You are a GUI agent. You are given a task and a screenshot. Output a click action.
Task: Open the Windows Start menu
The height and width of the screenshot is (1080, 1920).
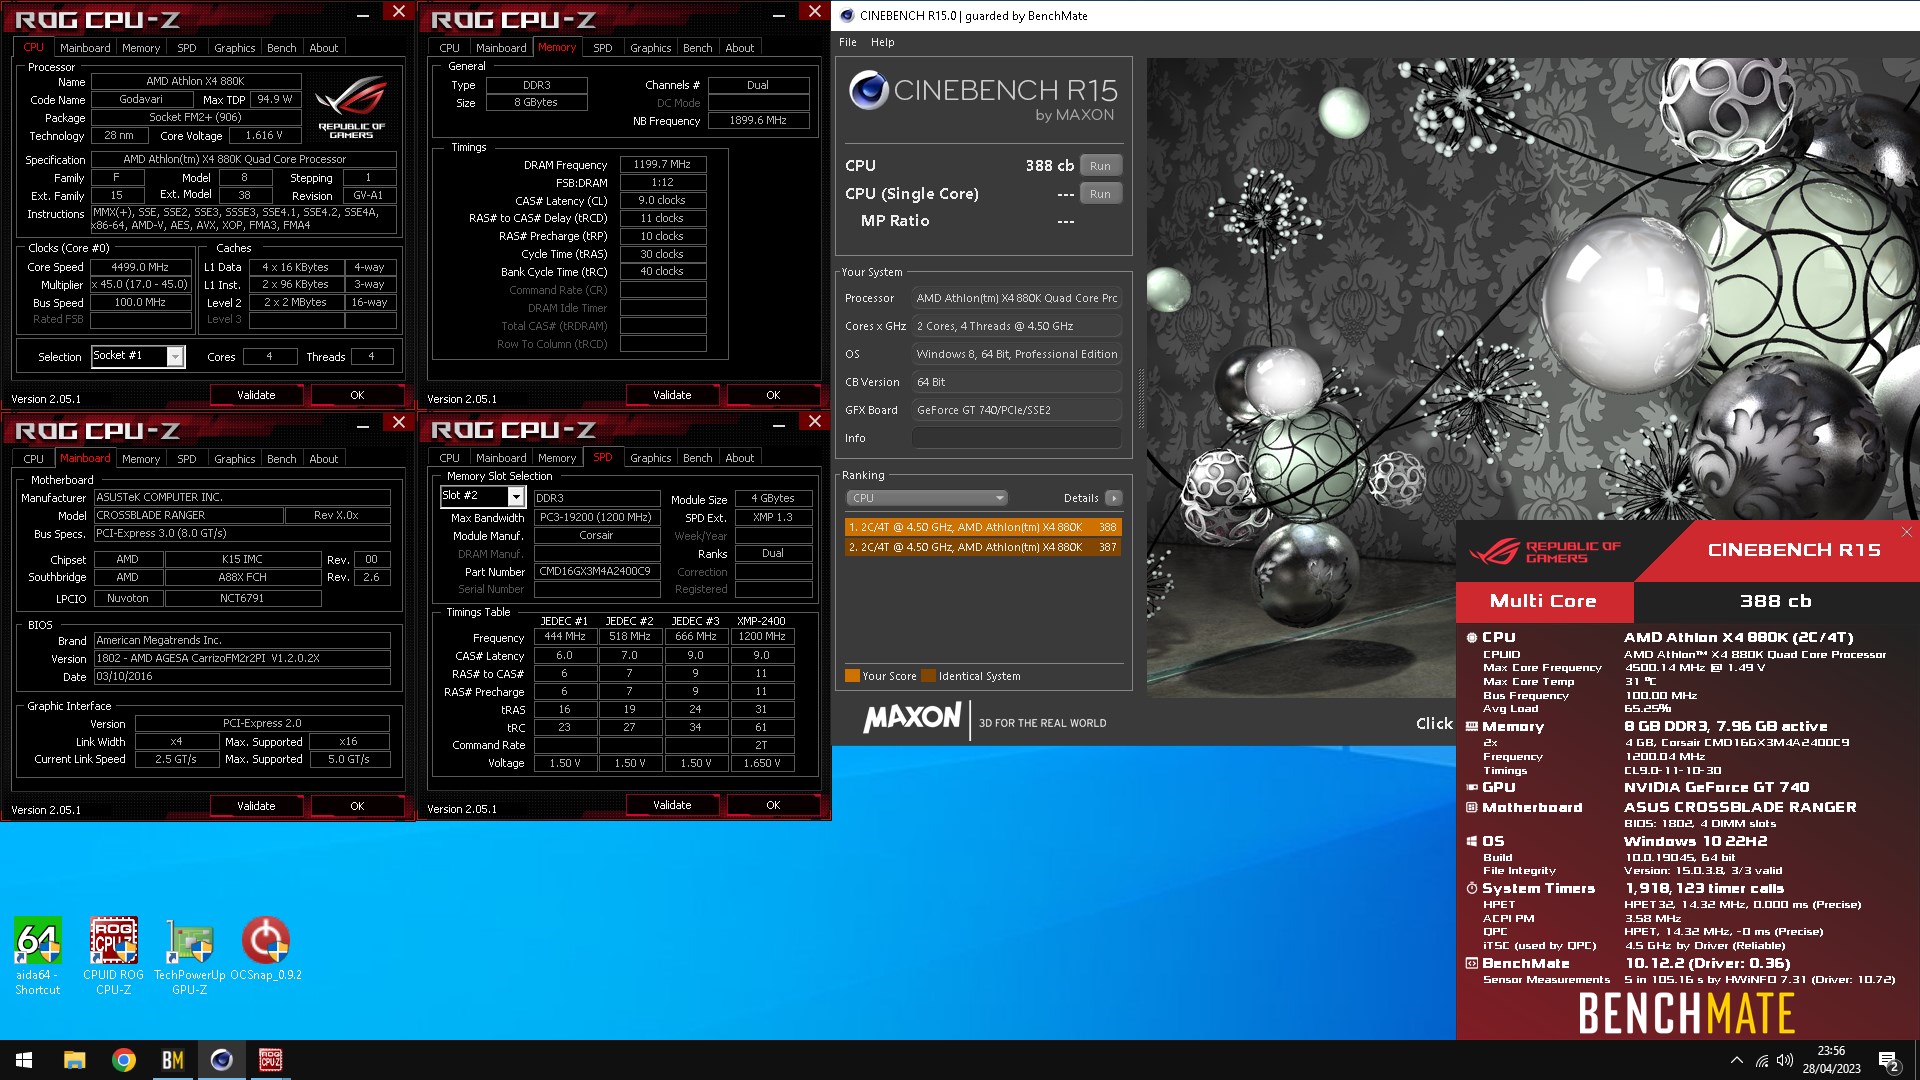[x=24, y=1060]
